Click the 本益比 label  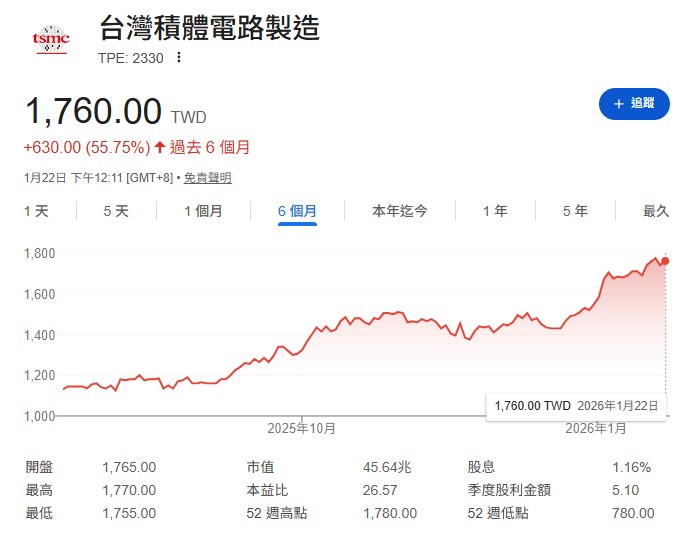pos(267,490)
